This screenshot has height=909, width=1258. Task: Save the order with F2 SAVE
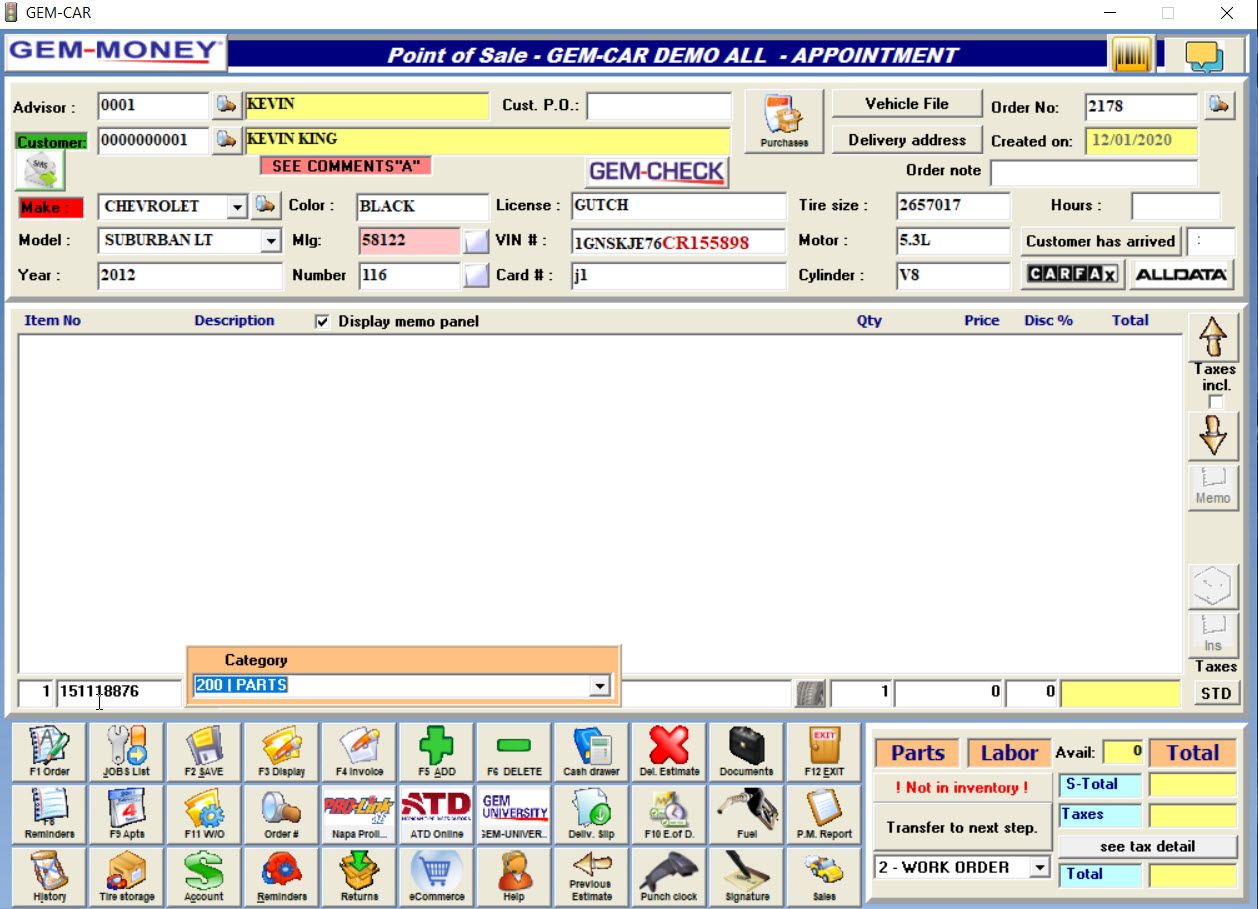point(204,752)
